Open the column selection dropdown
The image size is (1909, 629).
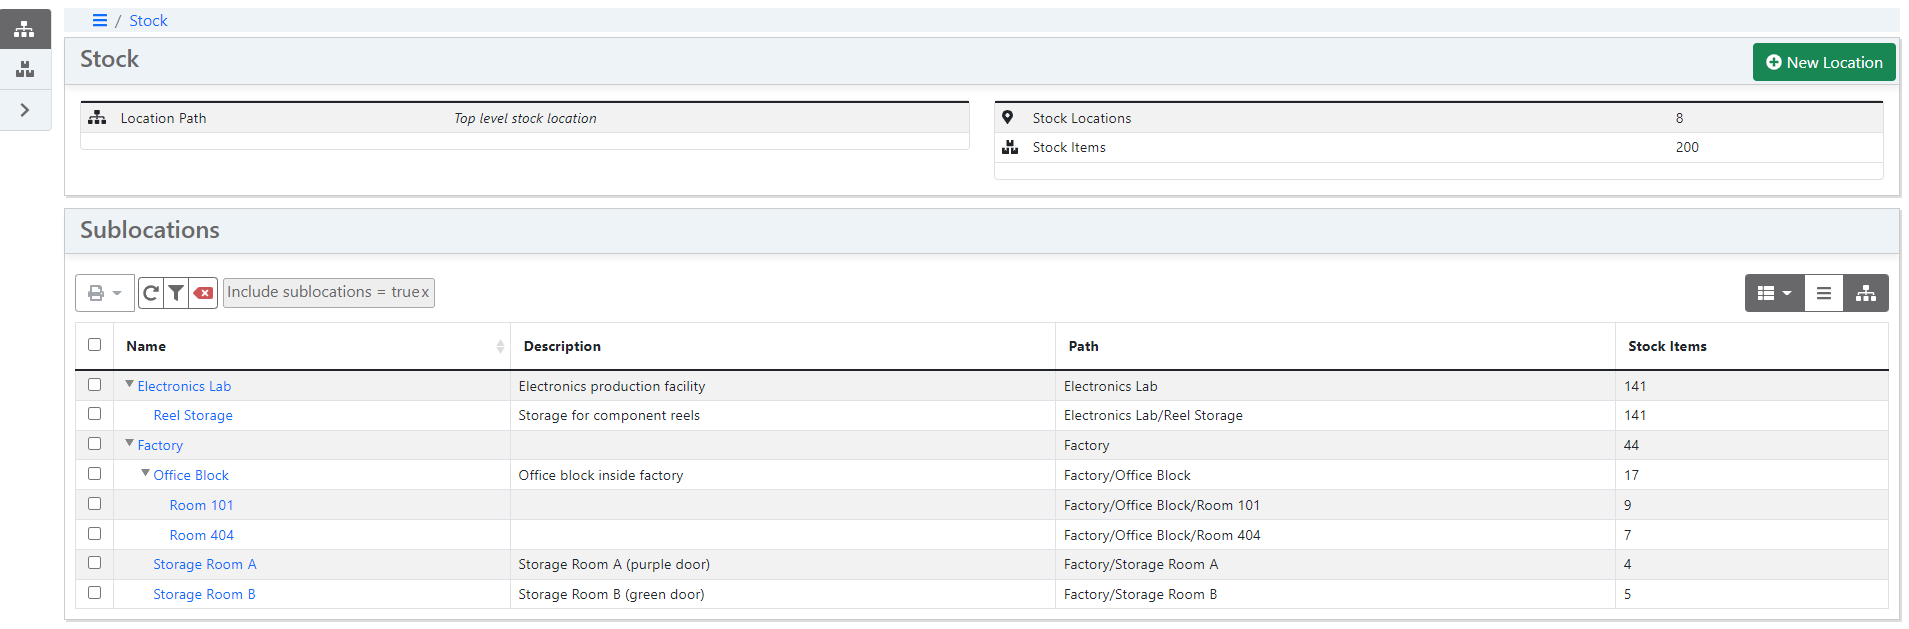[x=1774, y=293]
